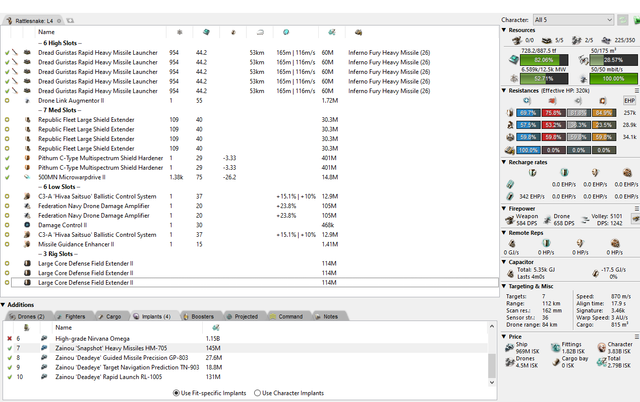Sort by the capacitor usage column icon
This screenshot has height=402, width=640.
tap(233, 32)
